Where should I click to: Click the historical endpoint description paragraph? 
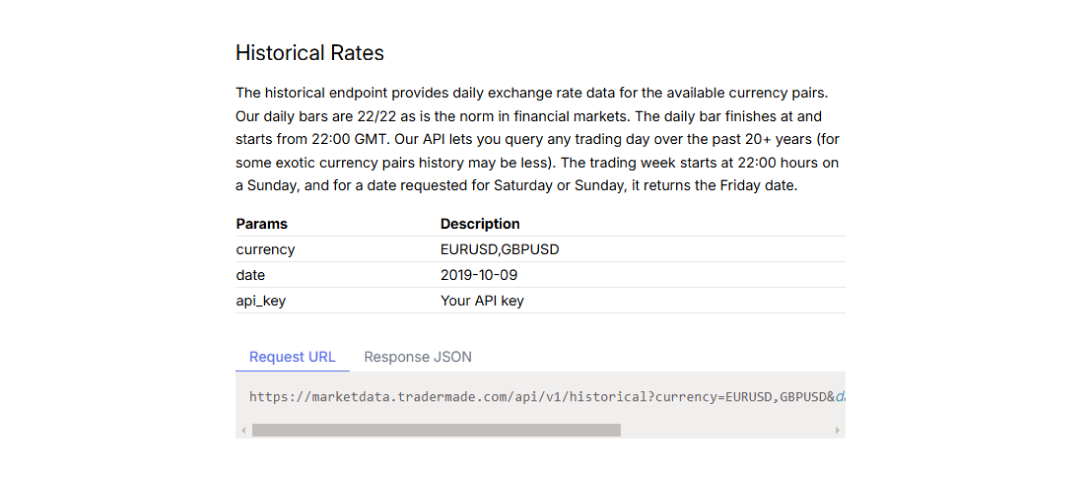pos(537,139)
